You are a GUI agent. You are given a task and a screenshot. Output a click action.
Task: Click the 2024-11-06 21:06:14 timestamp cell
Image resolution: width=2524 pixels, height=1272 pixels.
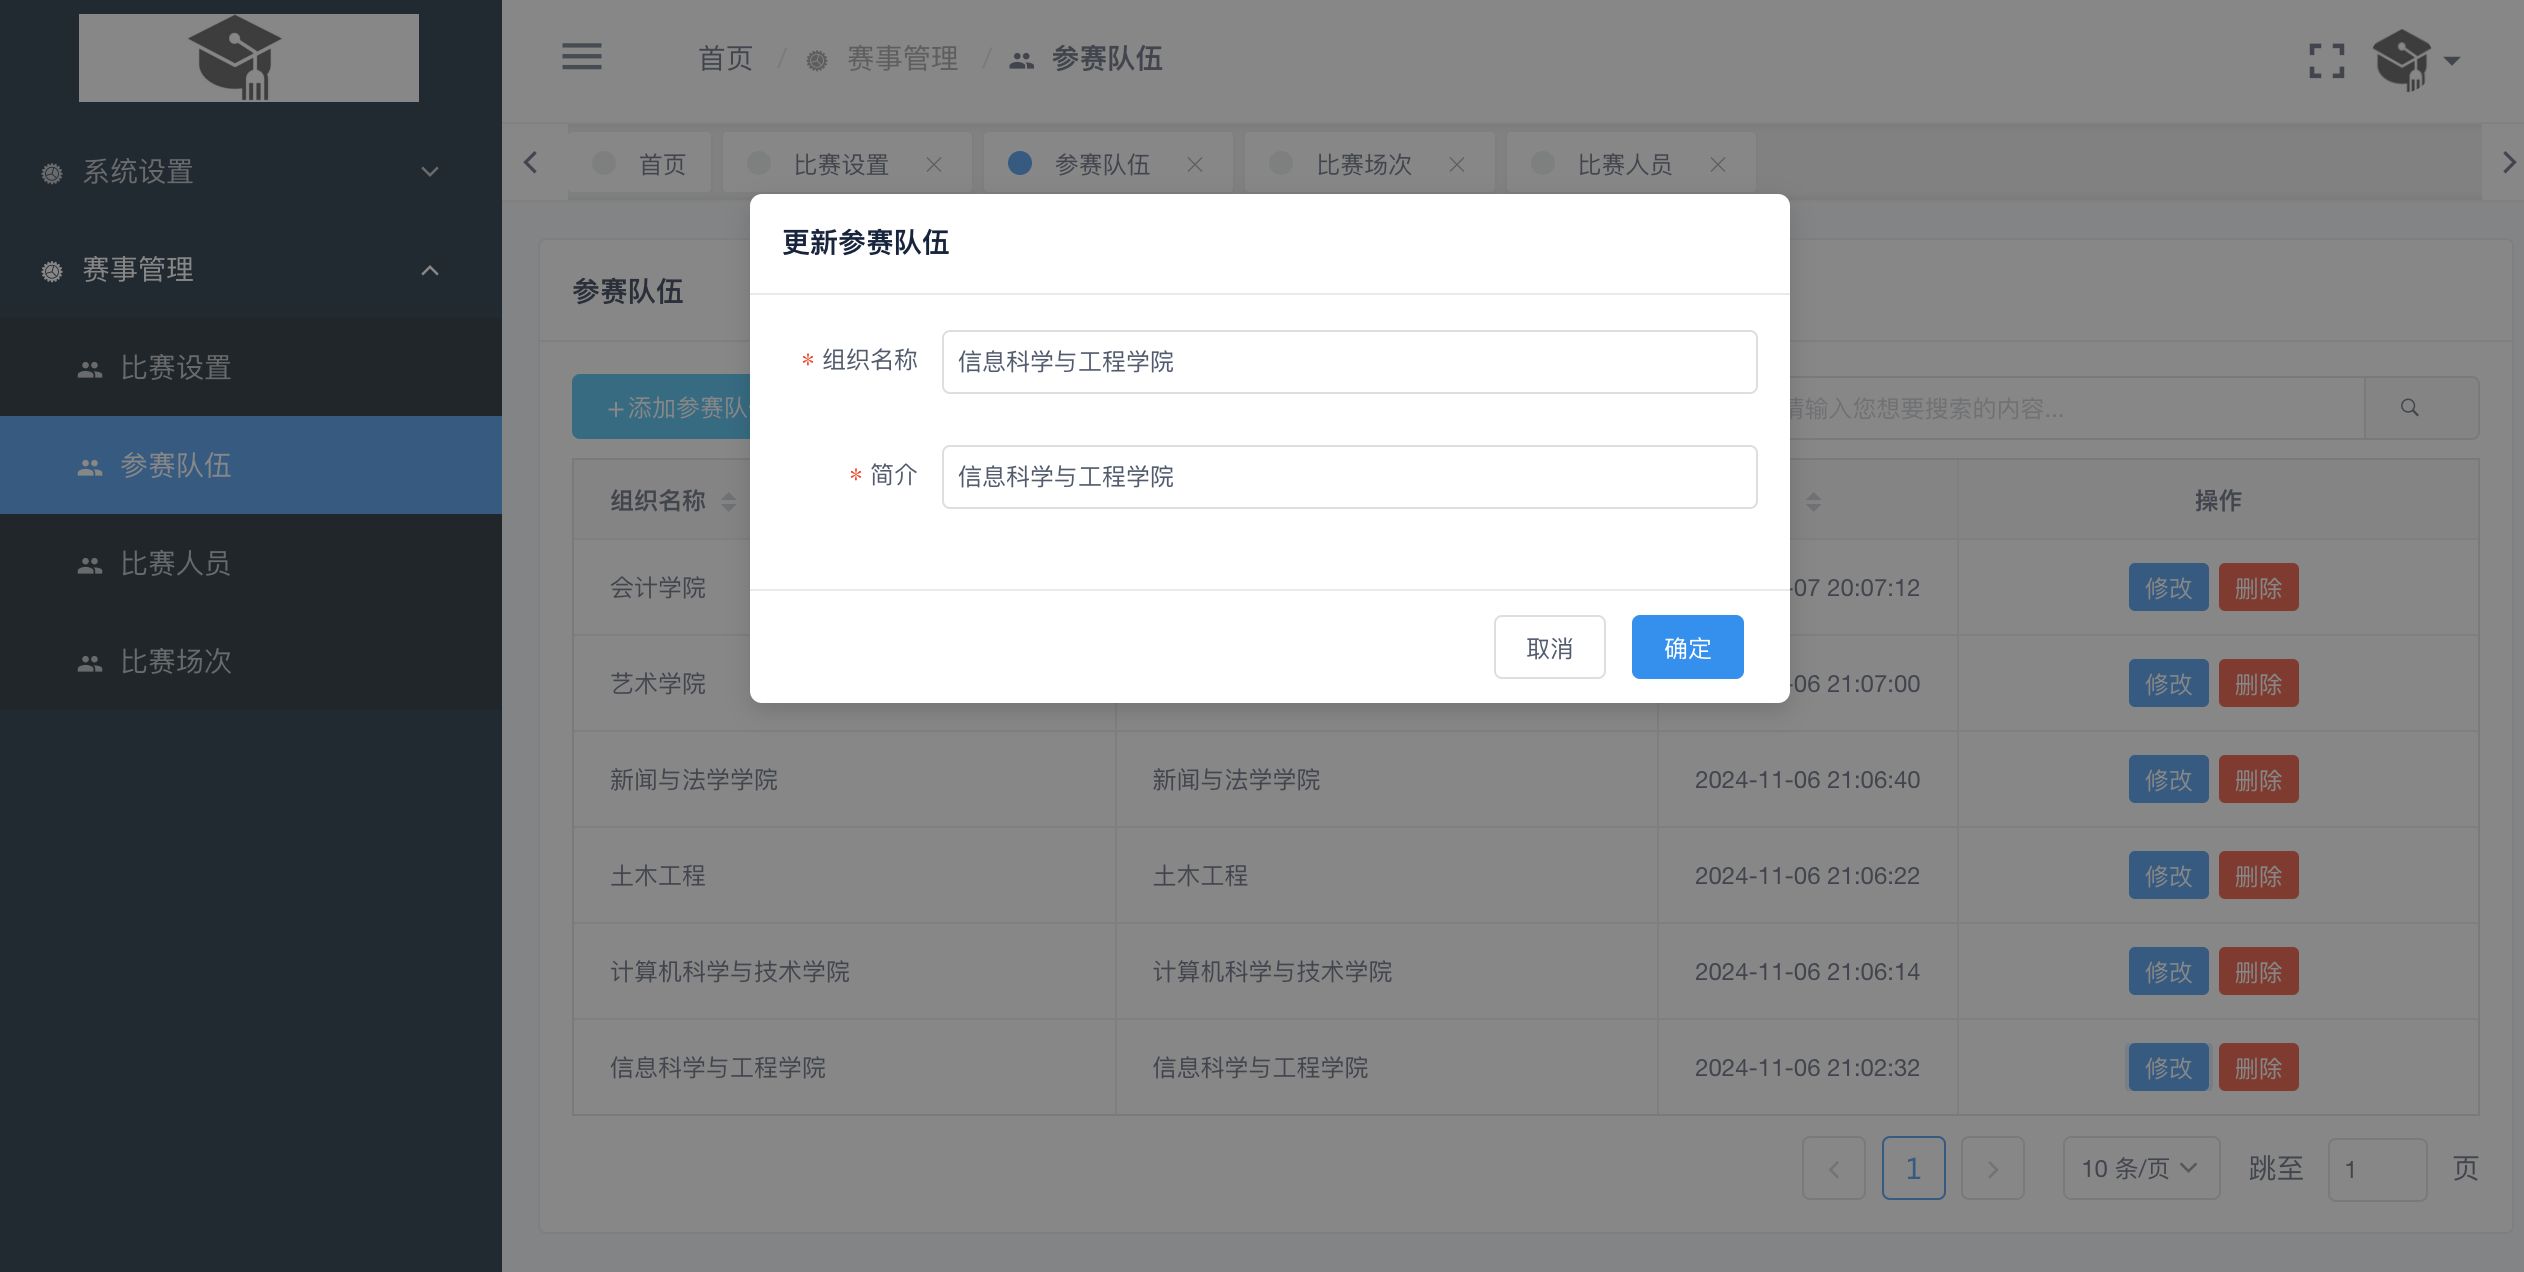coord(1807,972)
